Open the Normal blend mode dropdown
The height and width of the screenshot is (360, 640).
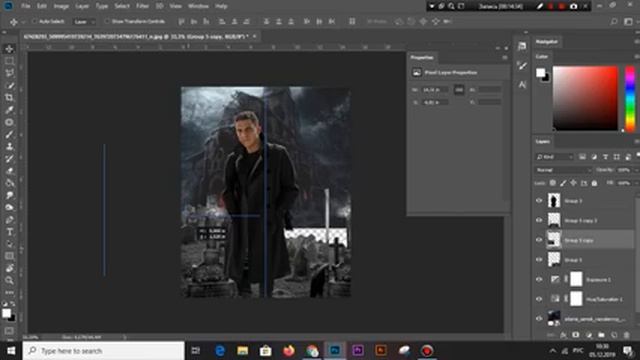pos(563,170)
